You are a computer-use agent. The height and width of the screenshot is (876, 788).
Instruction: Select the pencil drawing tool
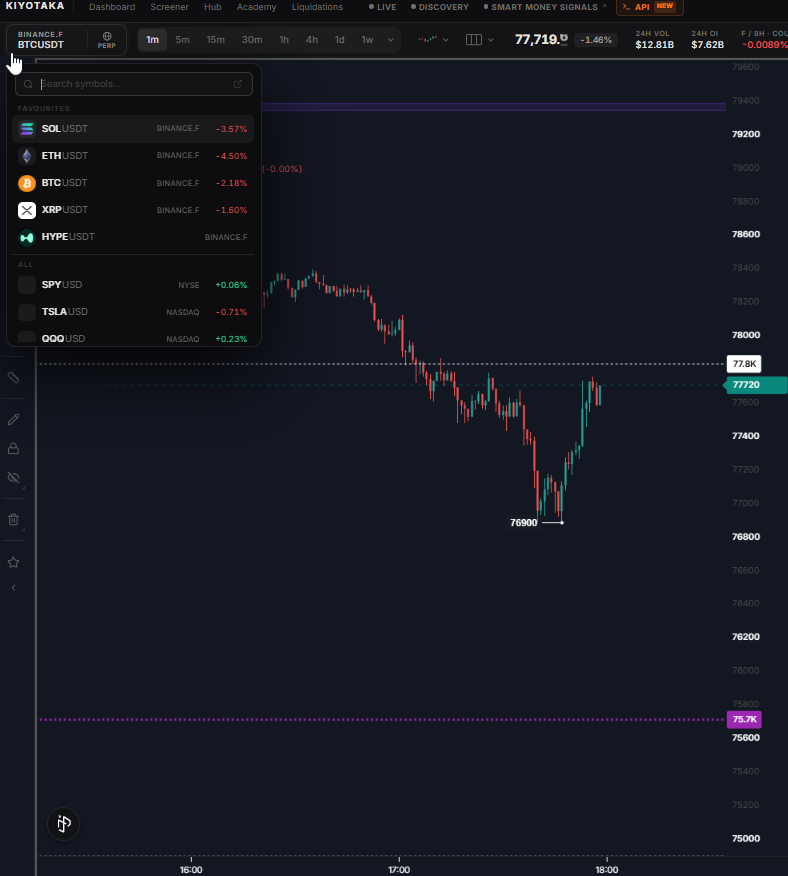tap(13, 419)
